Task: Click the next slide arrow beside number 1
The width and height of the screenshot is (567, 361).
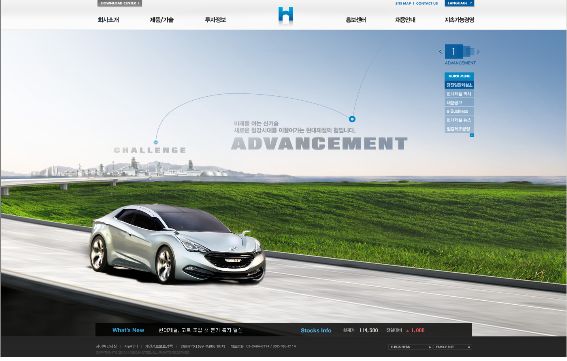Action: click(478, 52)
